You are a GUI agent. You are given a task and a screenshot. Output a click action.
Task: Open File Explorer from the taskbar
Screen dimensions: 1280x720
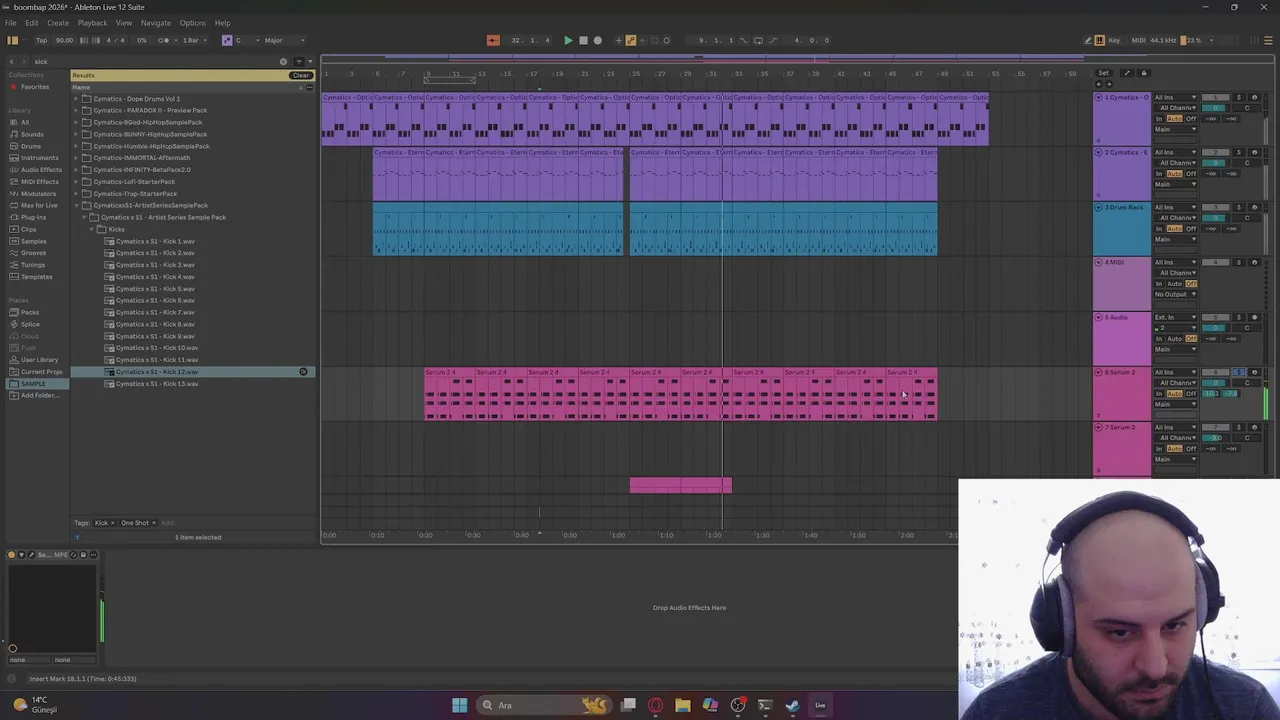[683, 705]
